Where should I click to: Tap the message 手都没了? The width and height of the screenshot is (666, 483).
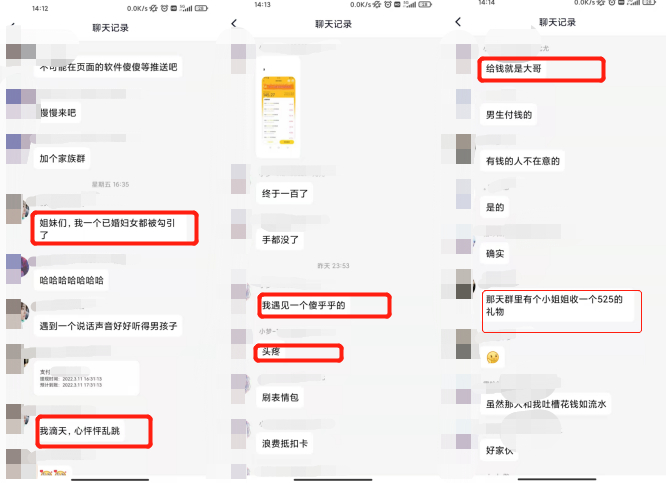point(280,240)
